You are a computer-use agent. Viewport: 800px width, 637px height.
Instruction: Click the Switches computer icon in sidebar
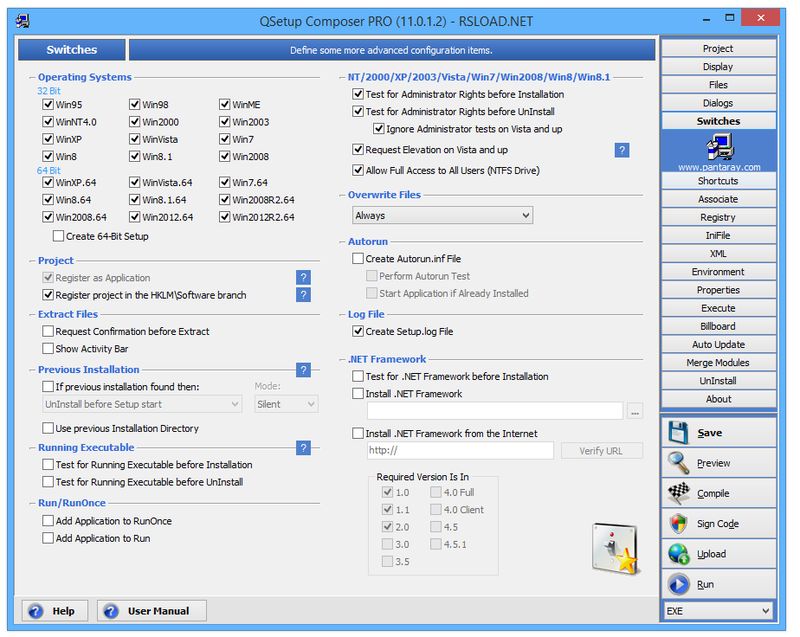point(719,147)
